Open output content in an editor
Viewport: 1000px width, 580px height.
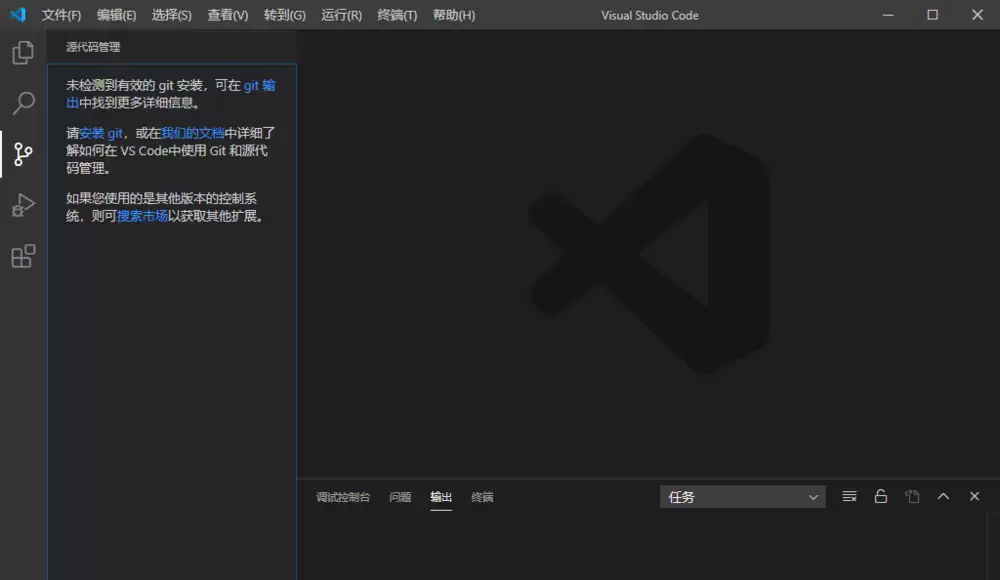pos(911,496)
